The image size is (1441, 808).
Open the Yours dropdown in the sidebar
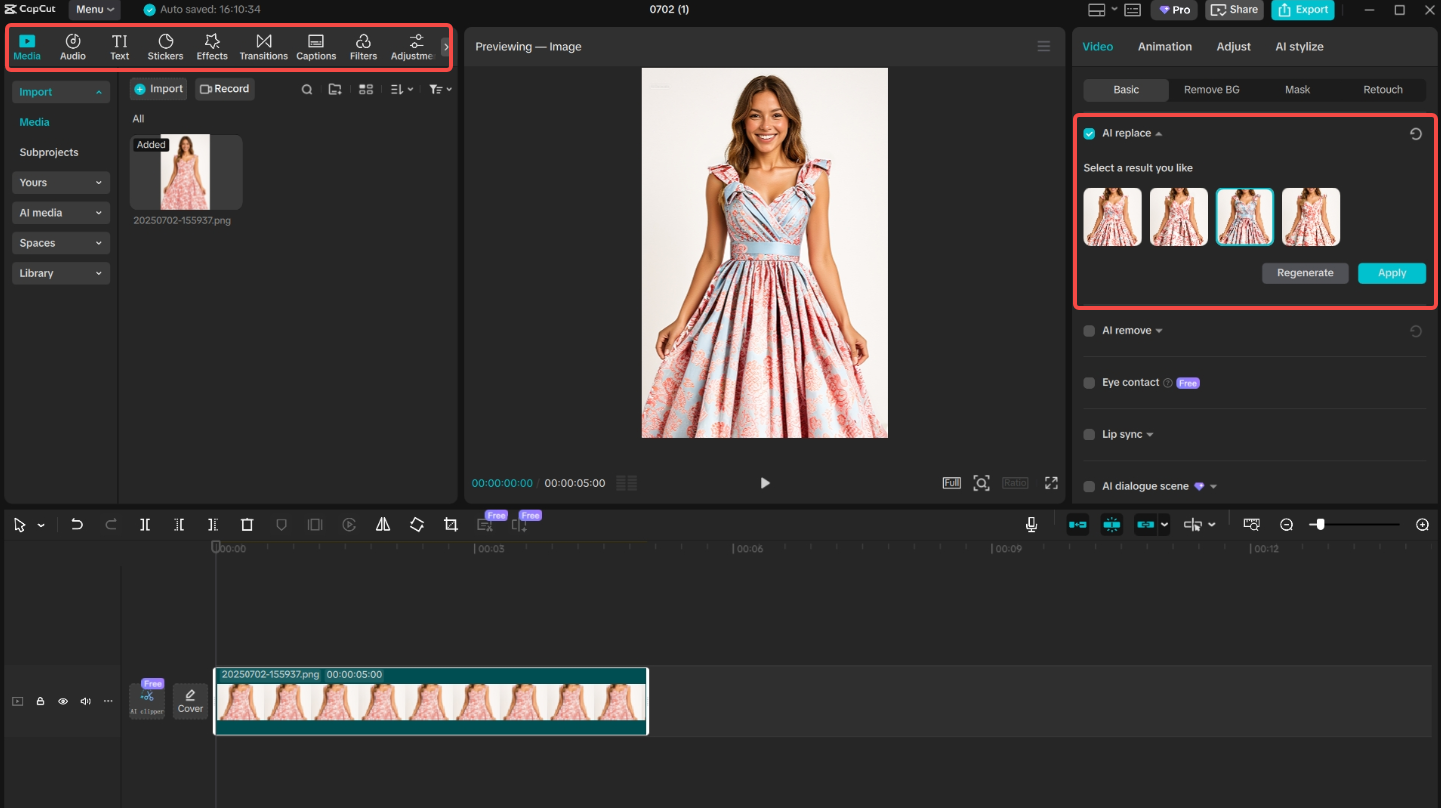pyautogui.click(x=60, y=182)
